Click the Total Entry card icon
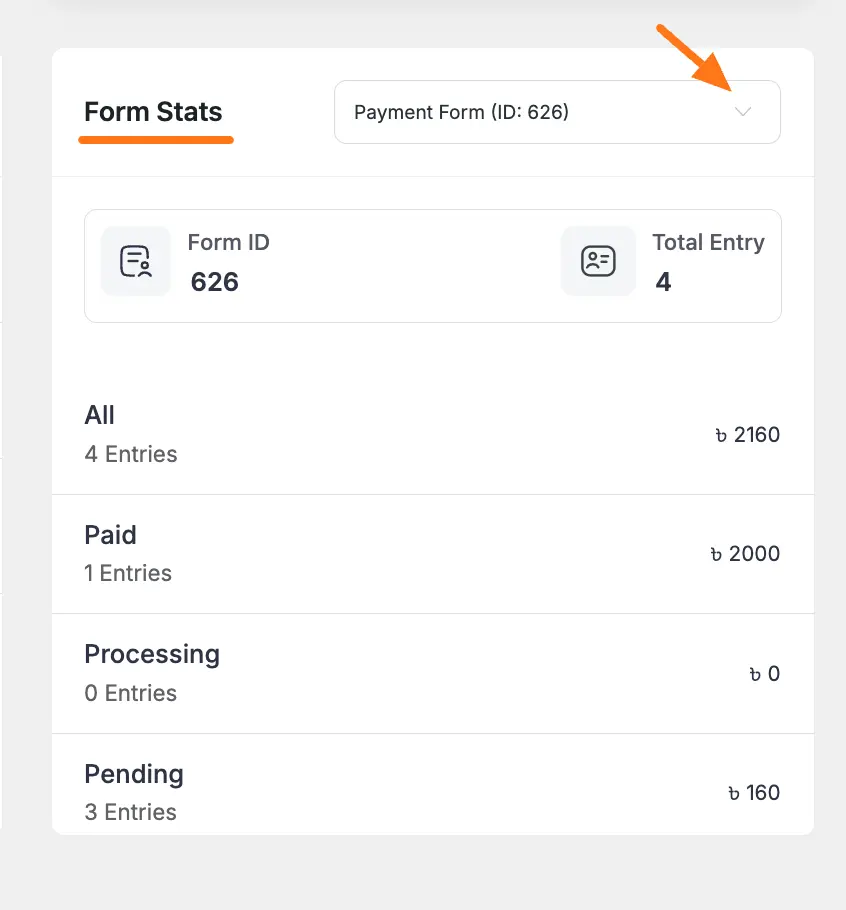 598,261
